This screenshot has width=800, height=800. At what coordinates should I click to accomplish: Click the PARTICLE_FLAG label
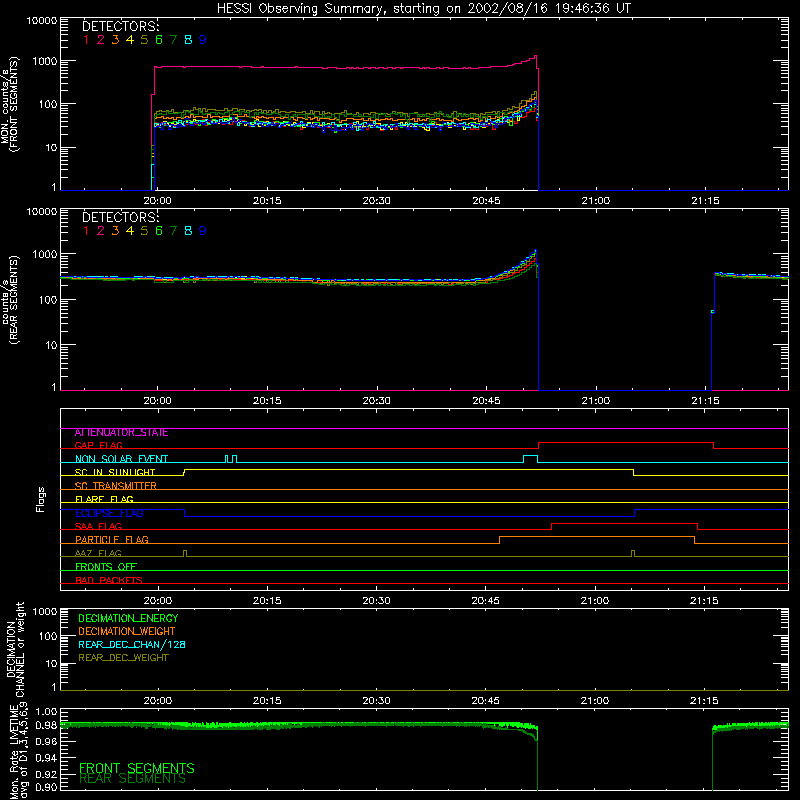(x=112, y=539)
